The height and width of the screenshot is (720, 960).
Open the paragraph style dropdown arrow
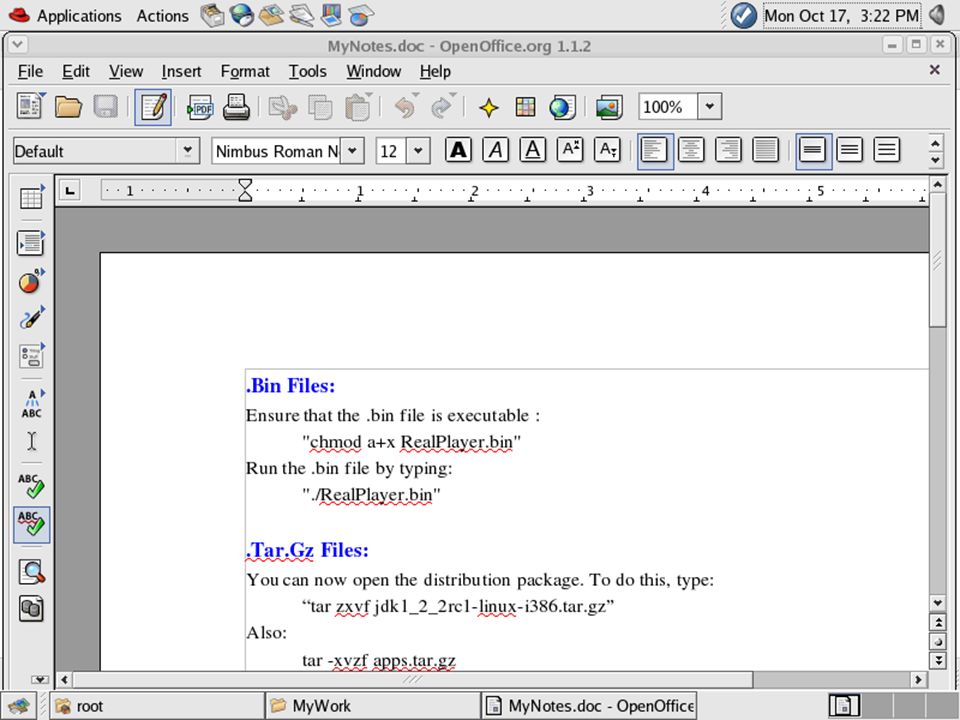tap(187, 151)
